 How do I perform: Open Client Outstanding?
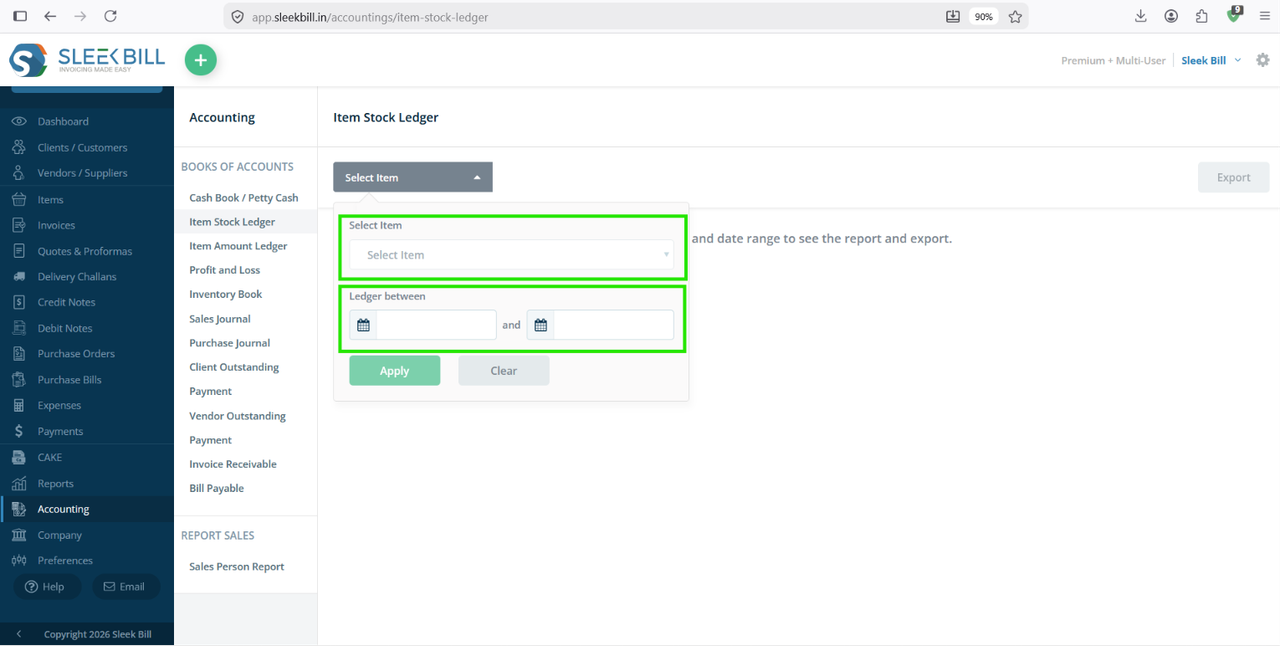pos(234,367)
